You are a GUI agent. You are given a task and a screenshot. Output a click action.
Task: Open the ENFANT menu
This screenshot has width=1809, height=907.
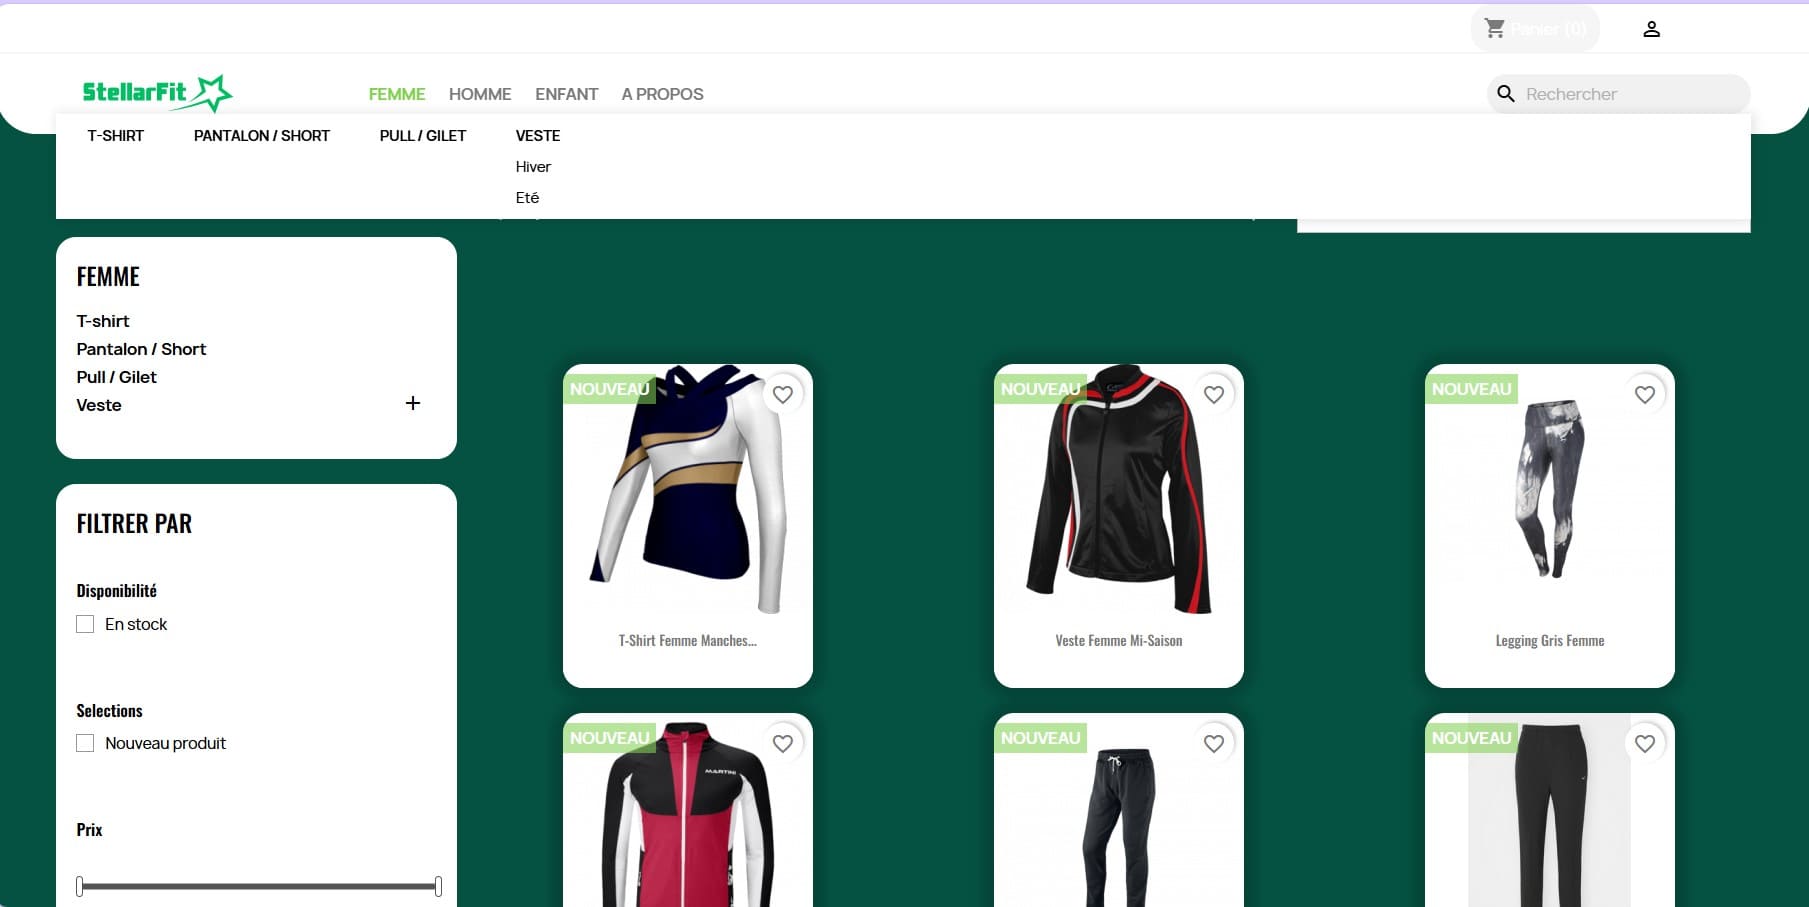click(566, 94)
